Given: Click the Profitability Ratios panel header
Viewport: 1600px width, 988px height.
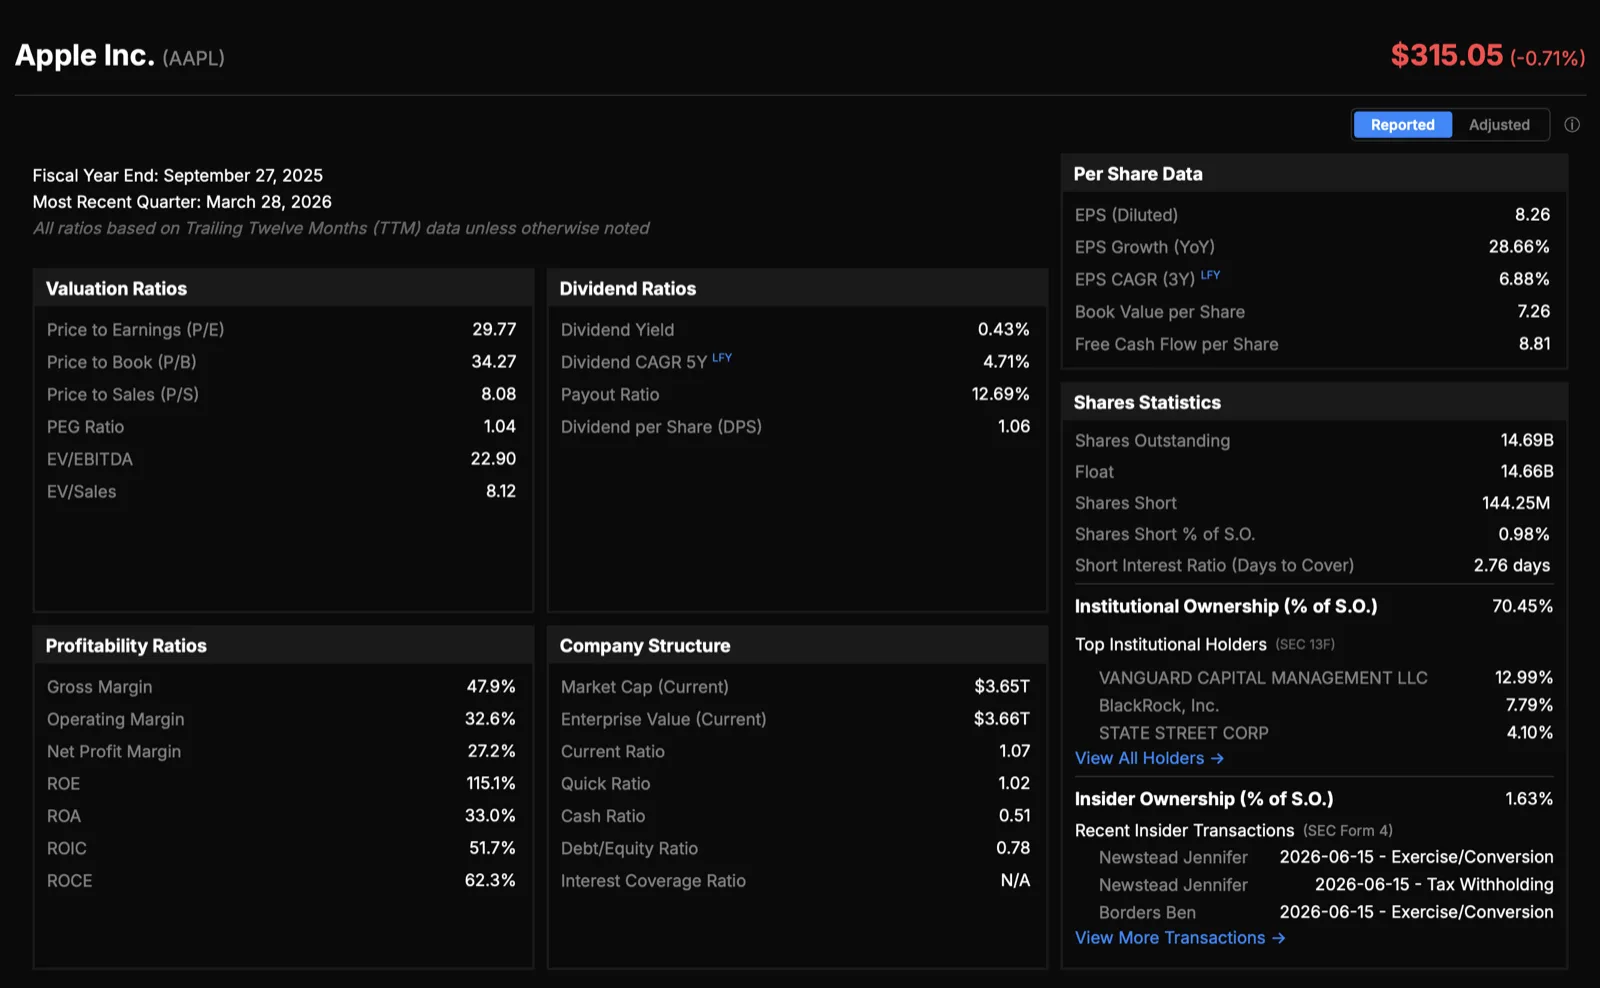Looking at the screenshot, I should 283,645.
